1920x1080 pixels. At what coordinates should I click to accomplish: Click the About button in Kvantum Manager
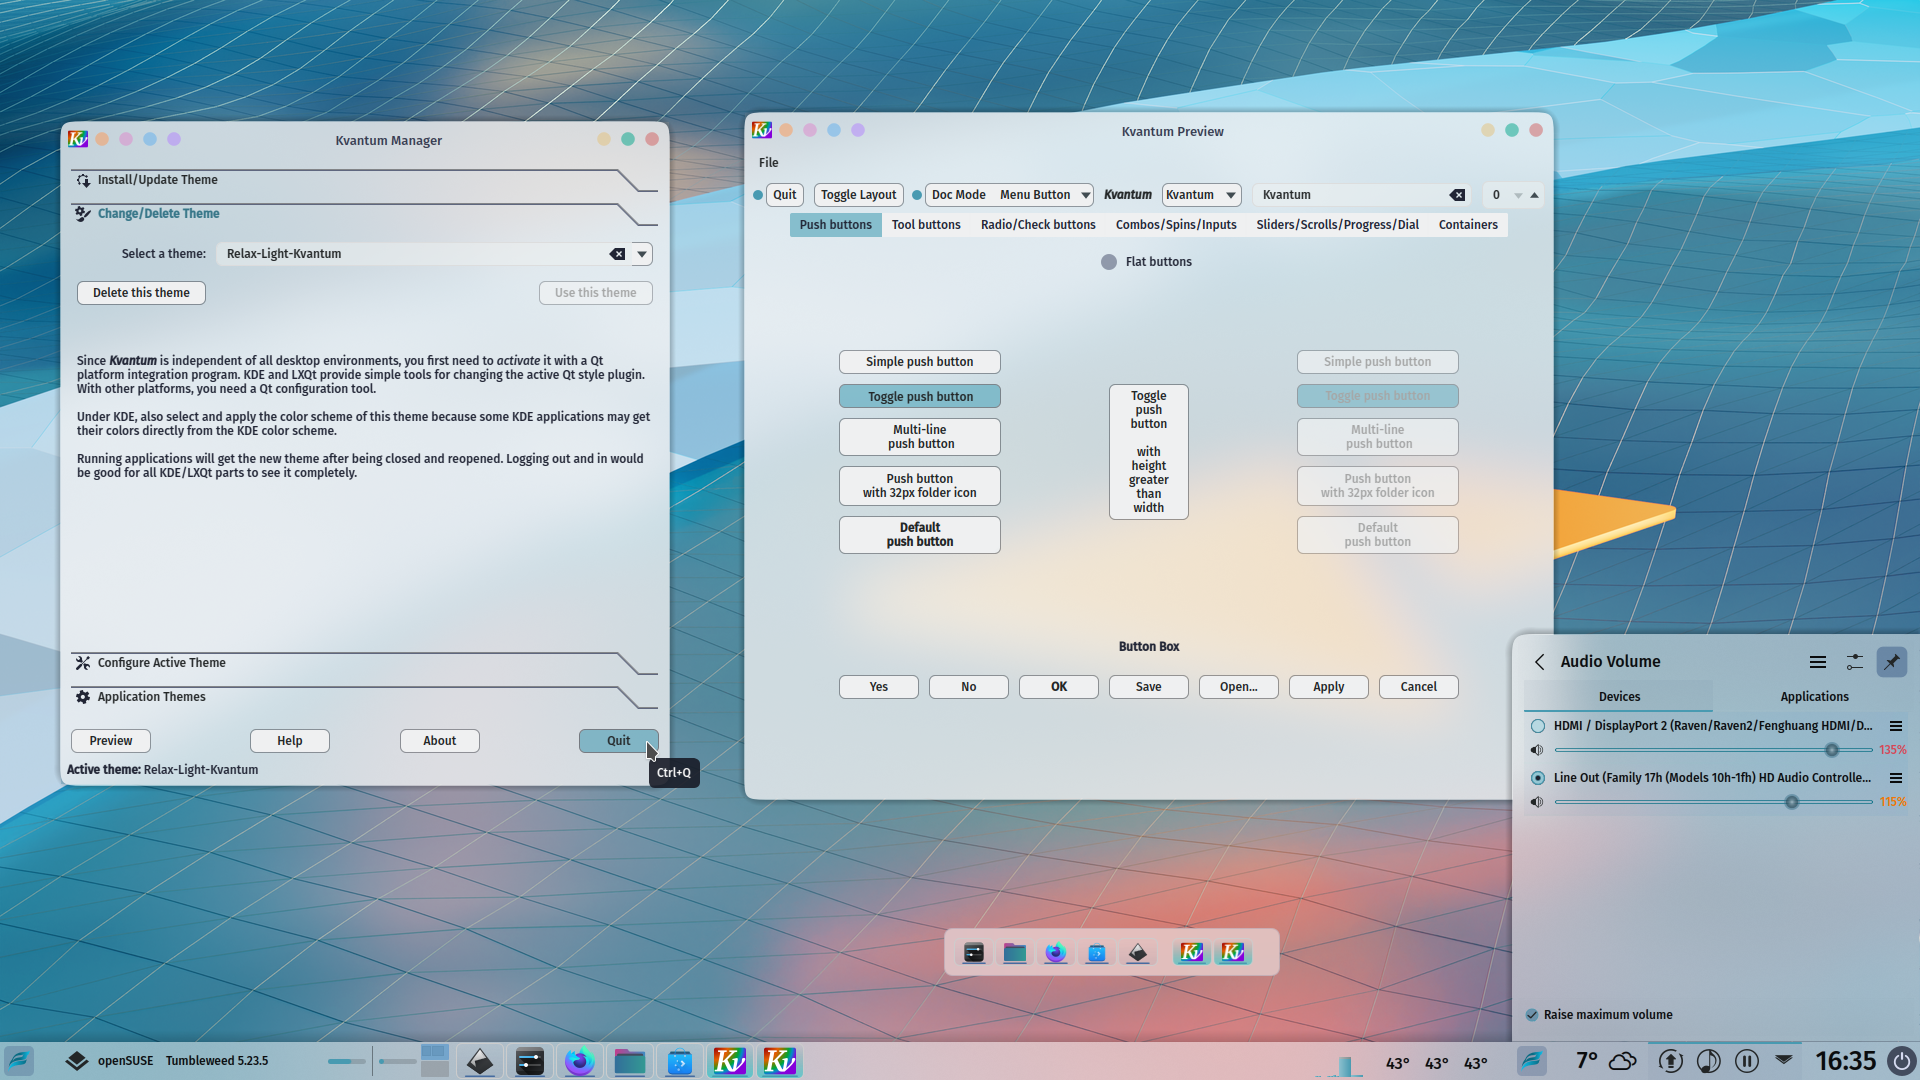pyautogui.click(x=440, y=741)
